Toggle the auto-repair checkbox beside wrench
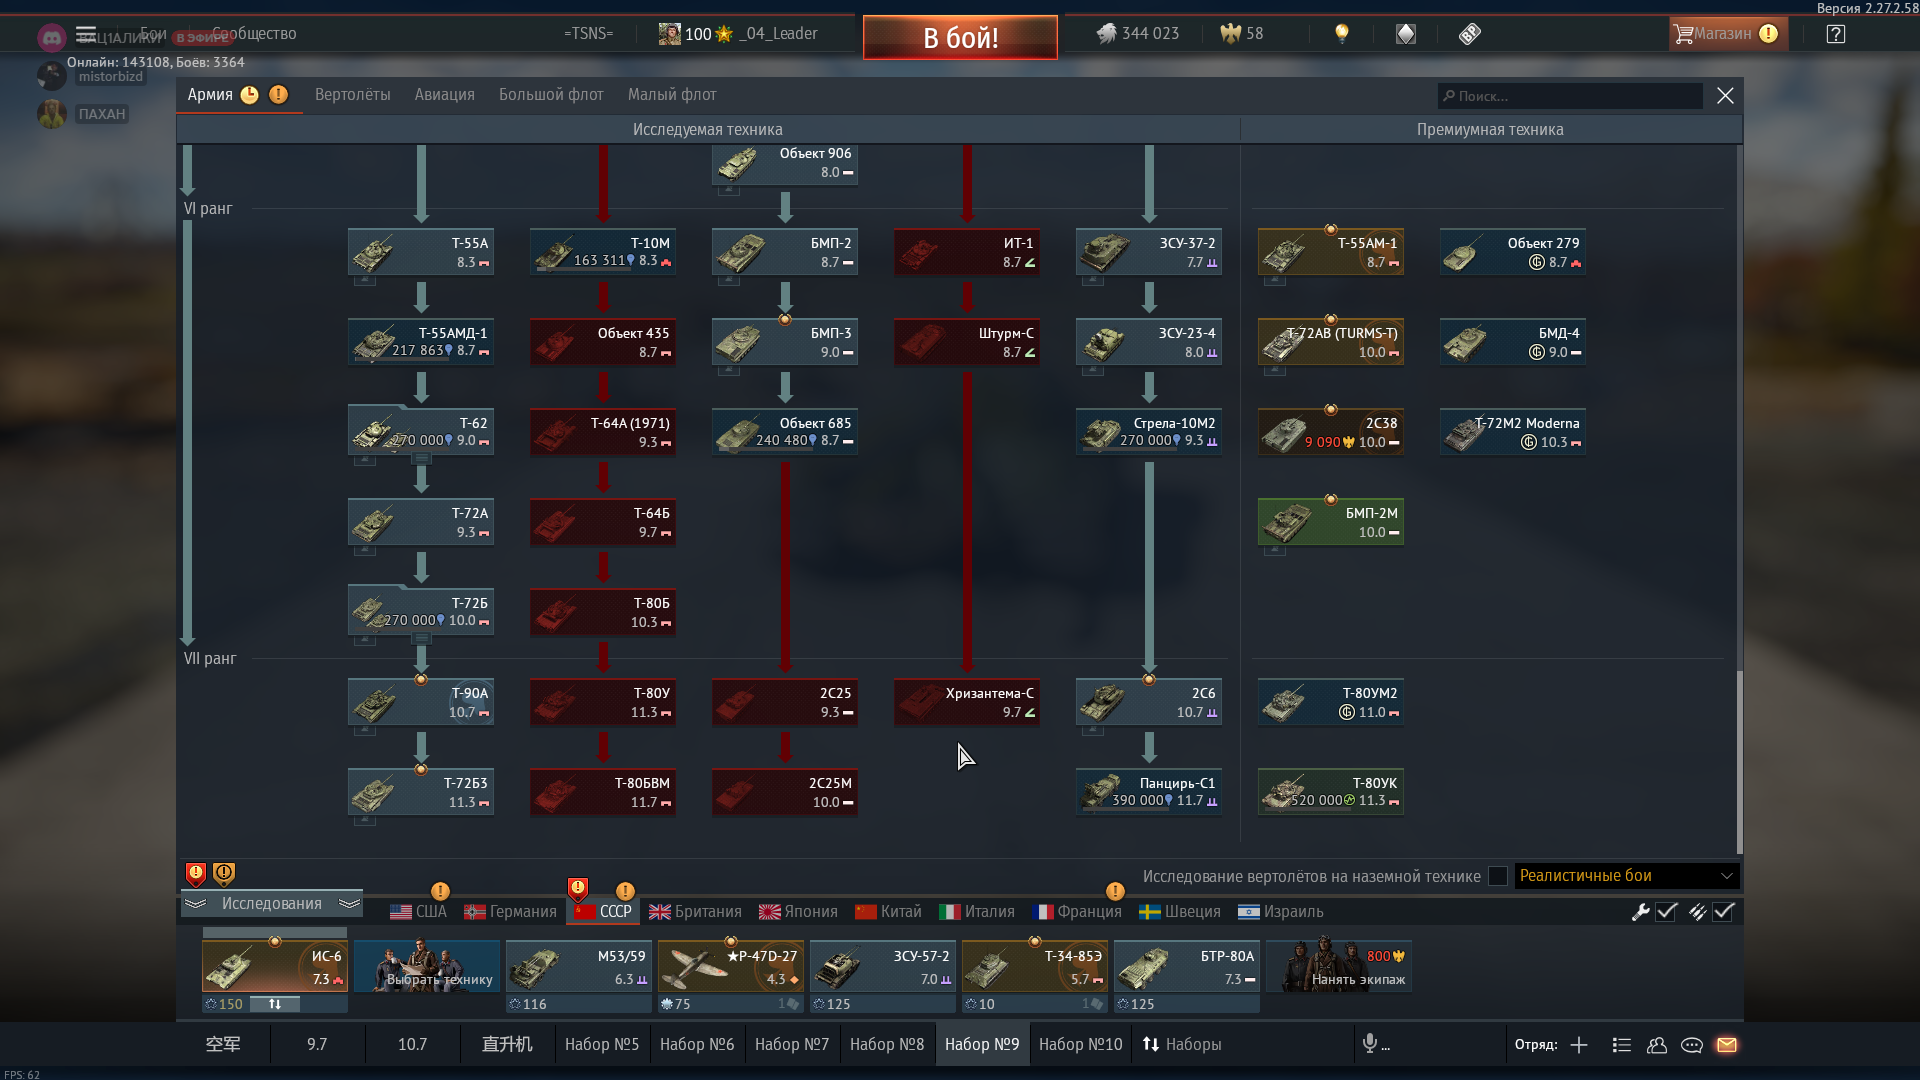The image size is (1920, 1080). click(x=1666, y=912)
